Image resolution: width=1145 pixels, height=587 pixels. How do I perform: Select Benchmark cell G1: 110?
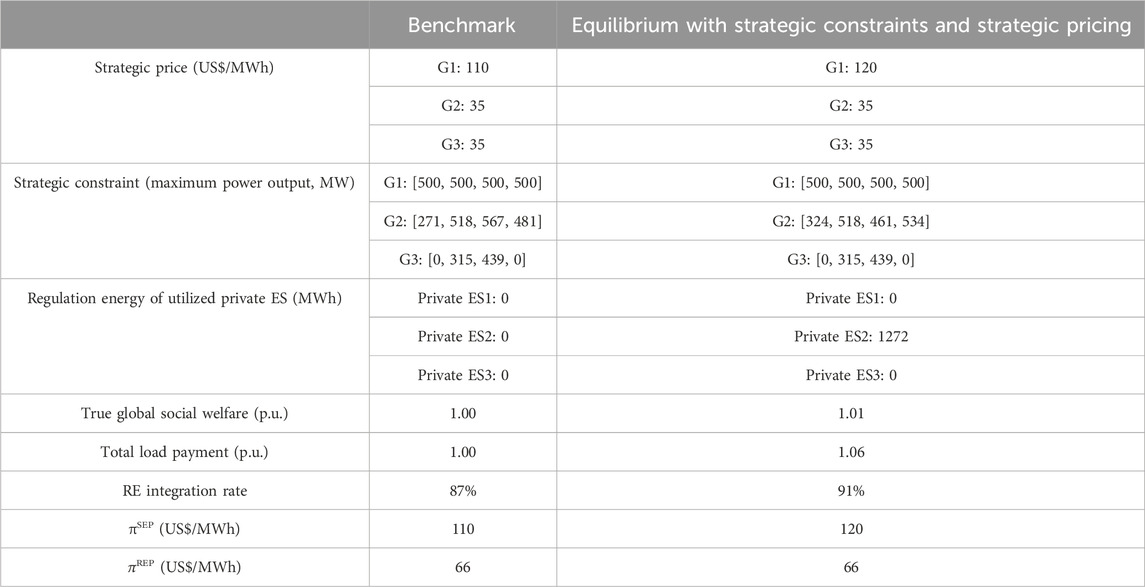point(462,68)
